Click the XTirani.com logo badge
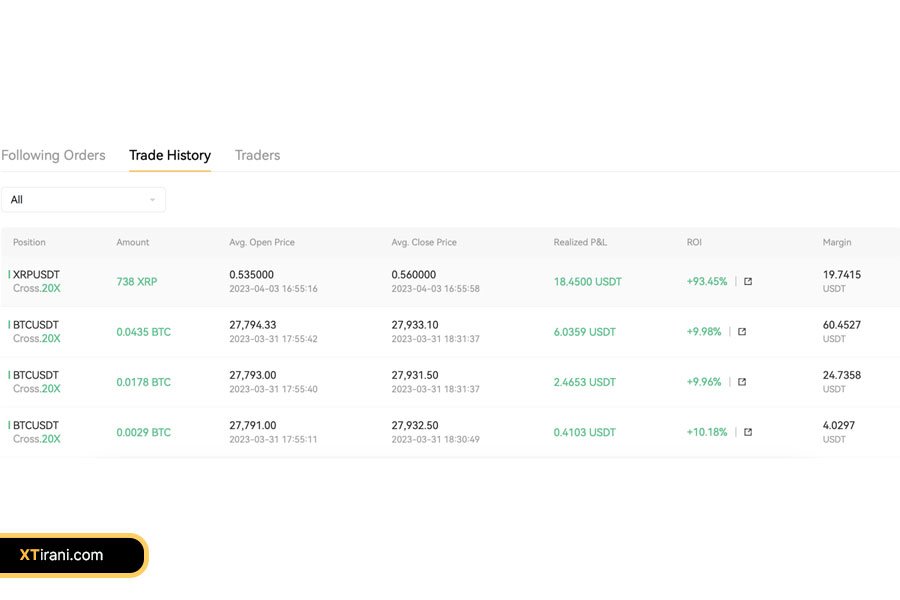Image resolution: width=900 pixels, height=600 pixels. tap(73, 555)
